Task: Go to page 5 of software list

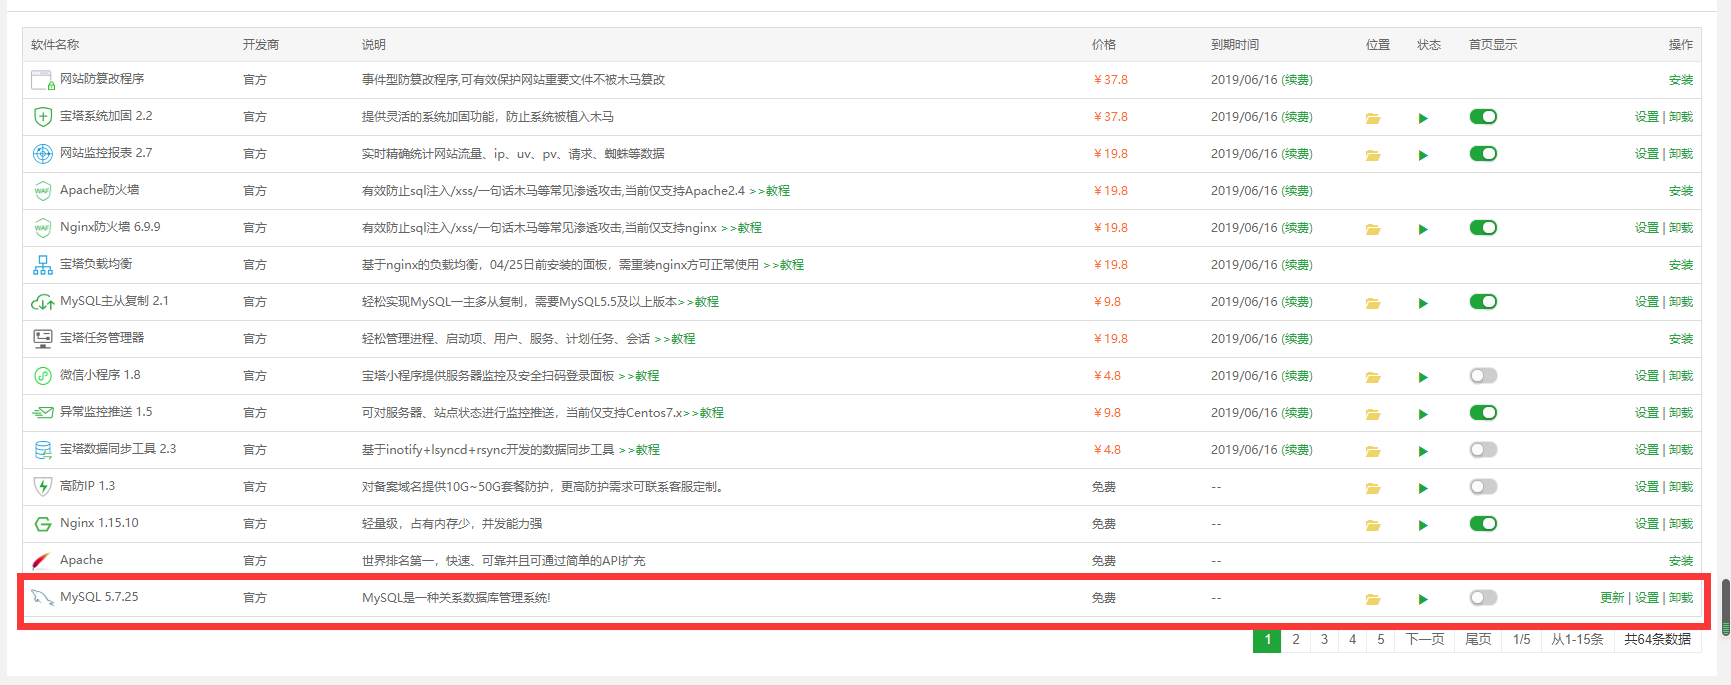Action: [x=1381, y=640]
